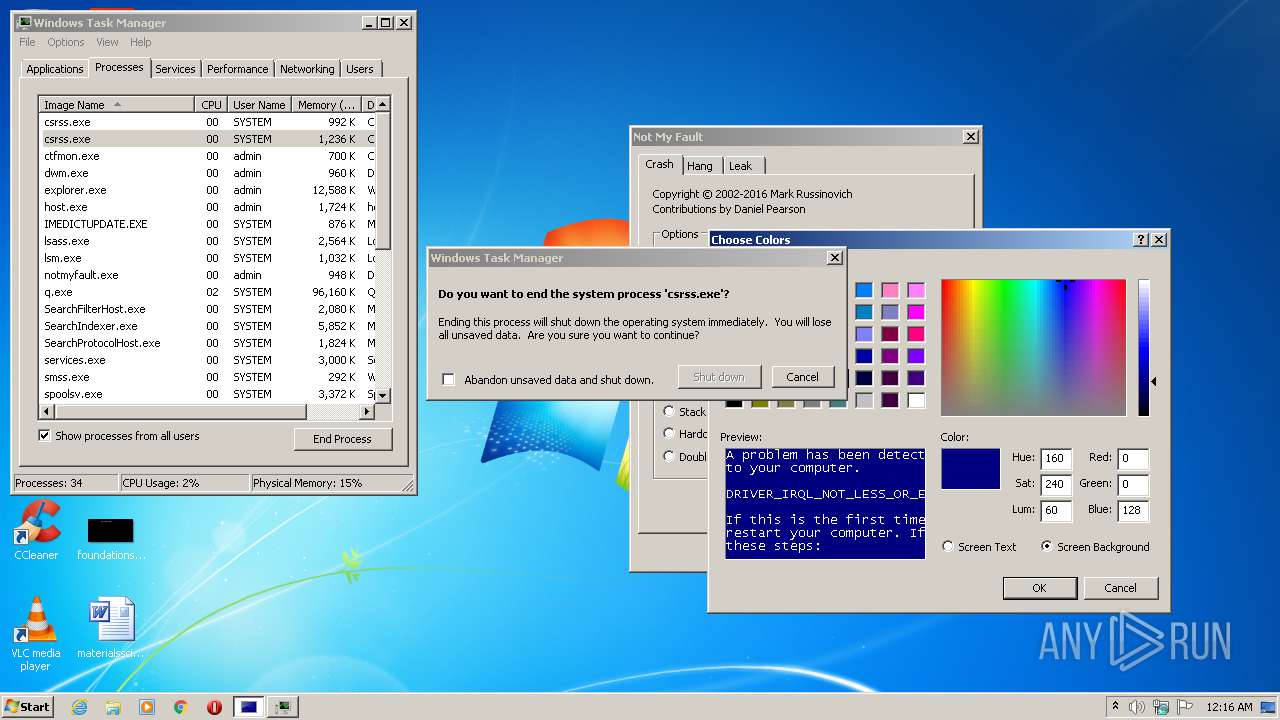Click the luminosity slider bar
1280x720 pixels.
(1144, 347)
